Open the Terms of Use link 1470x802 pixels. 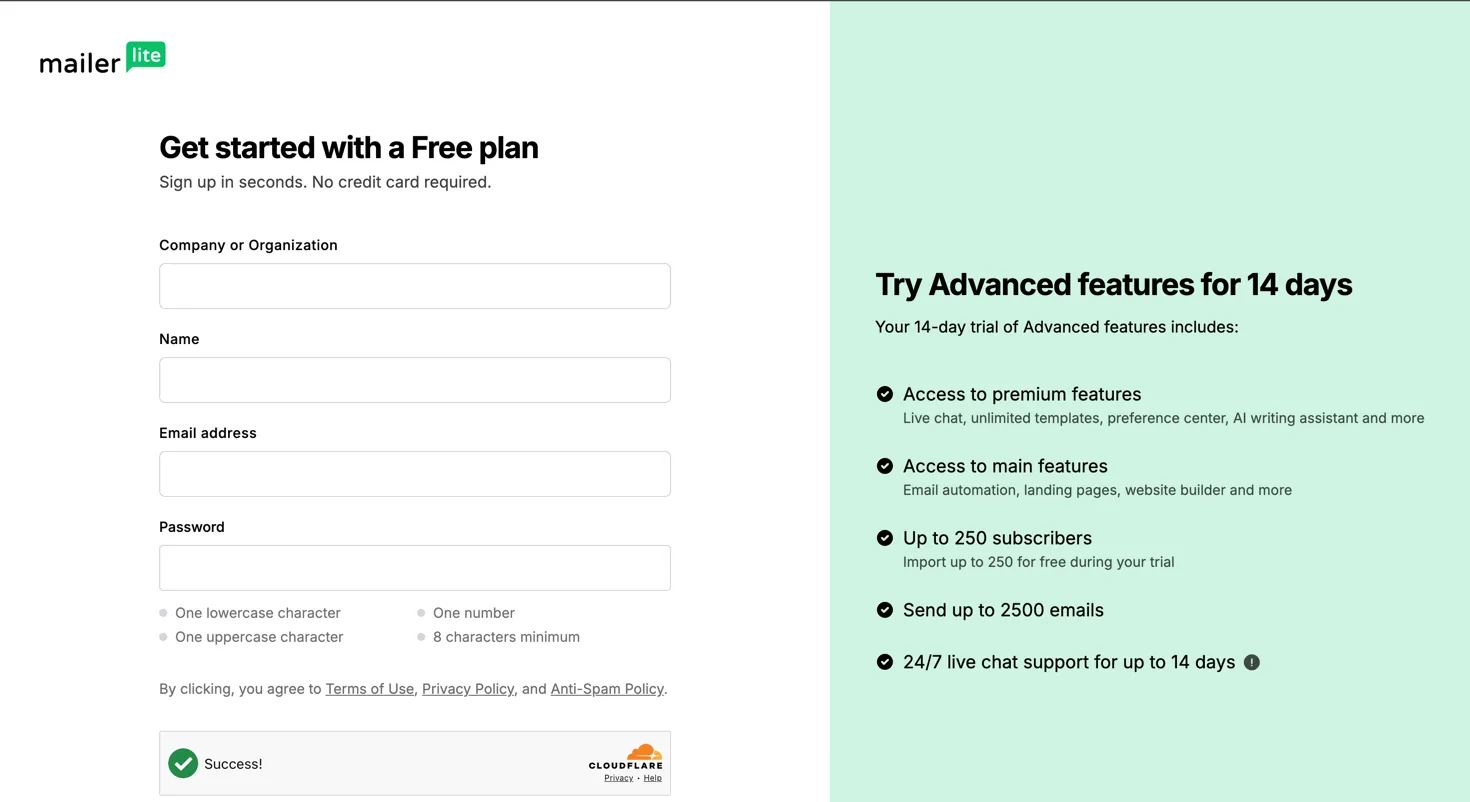pyautogui.click(x=370, y=689)
